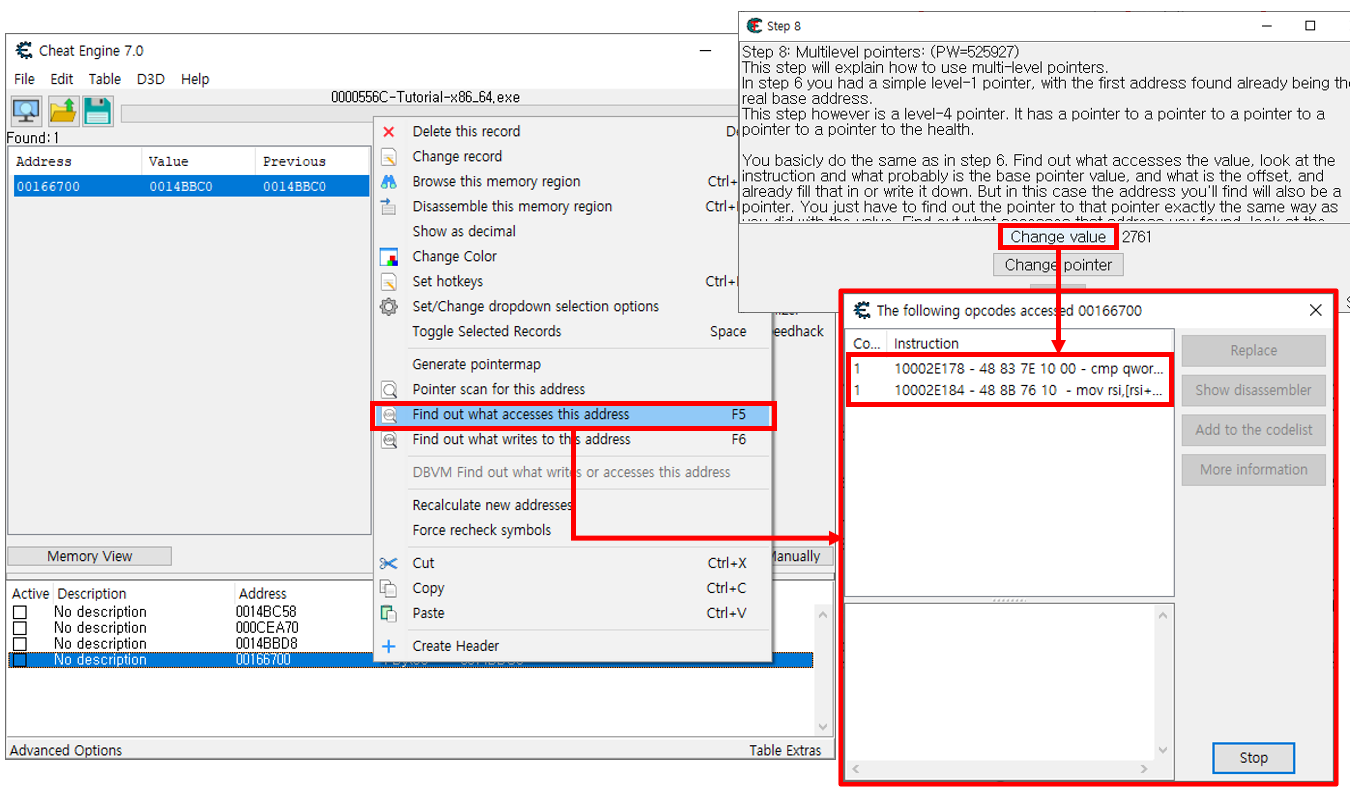Open the Help menu

(x=195, y=79)
